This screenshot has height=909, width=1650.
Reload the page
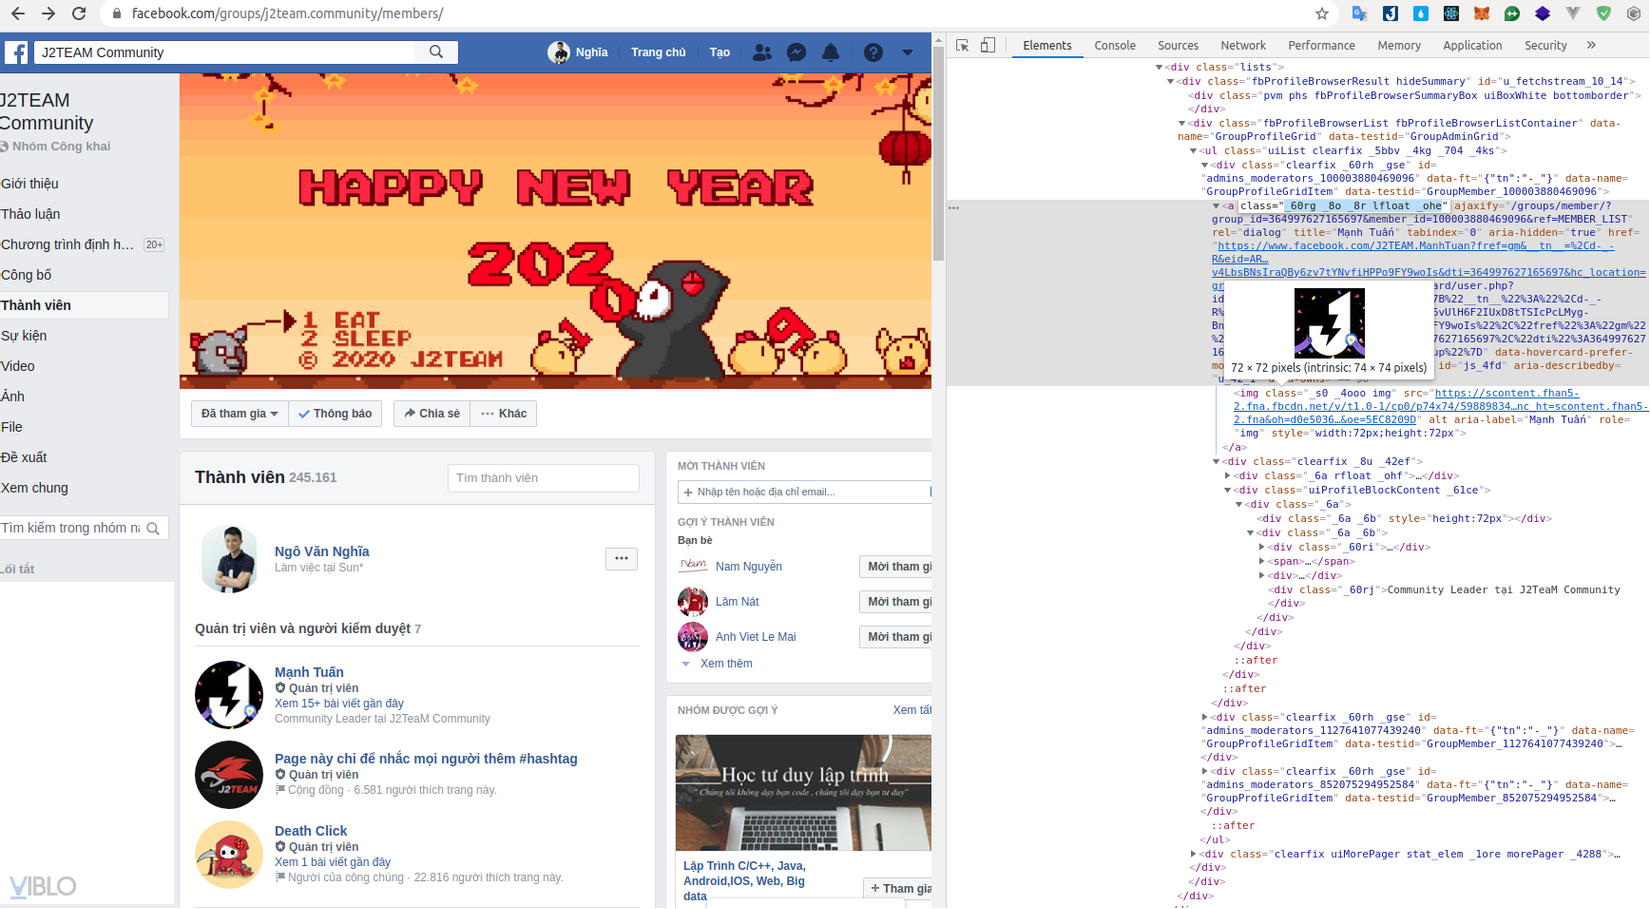79,14
